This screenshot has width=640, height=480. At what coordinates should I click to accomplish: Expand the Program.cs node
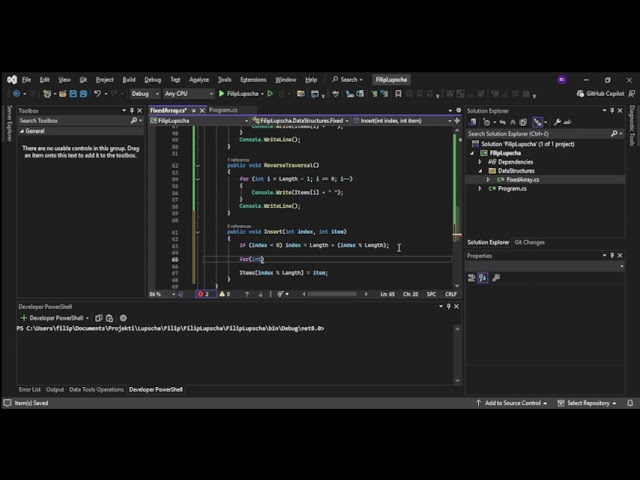480,189
